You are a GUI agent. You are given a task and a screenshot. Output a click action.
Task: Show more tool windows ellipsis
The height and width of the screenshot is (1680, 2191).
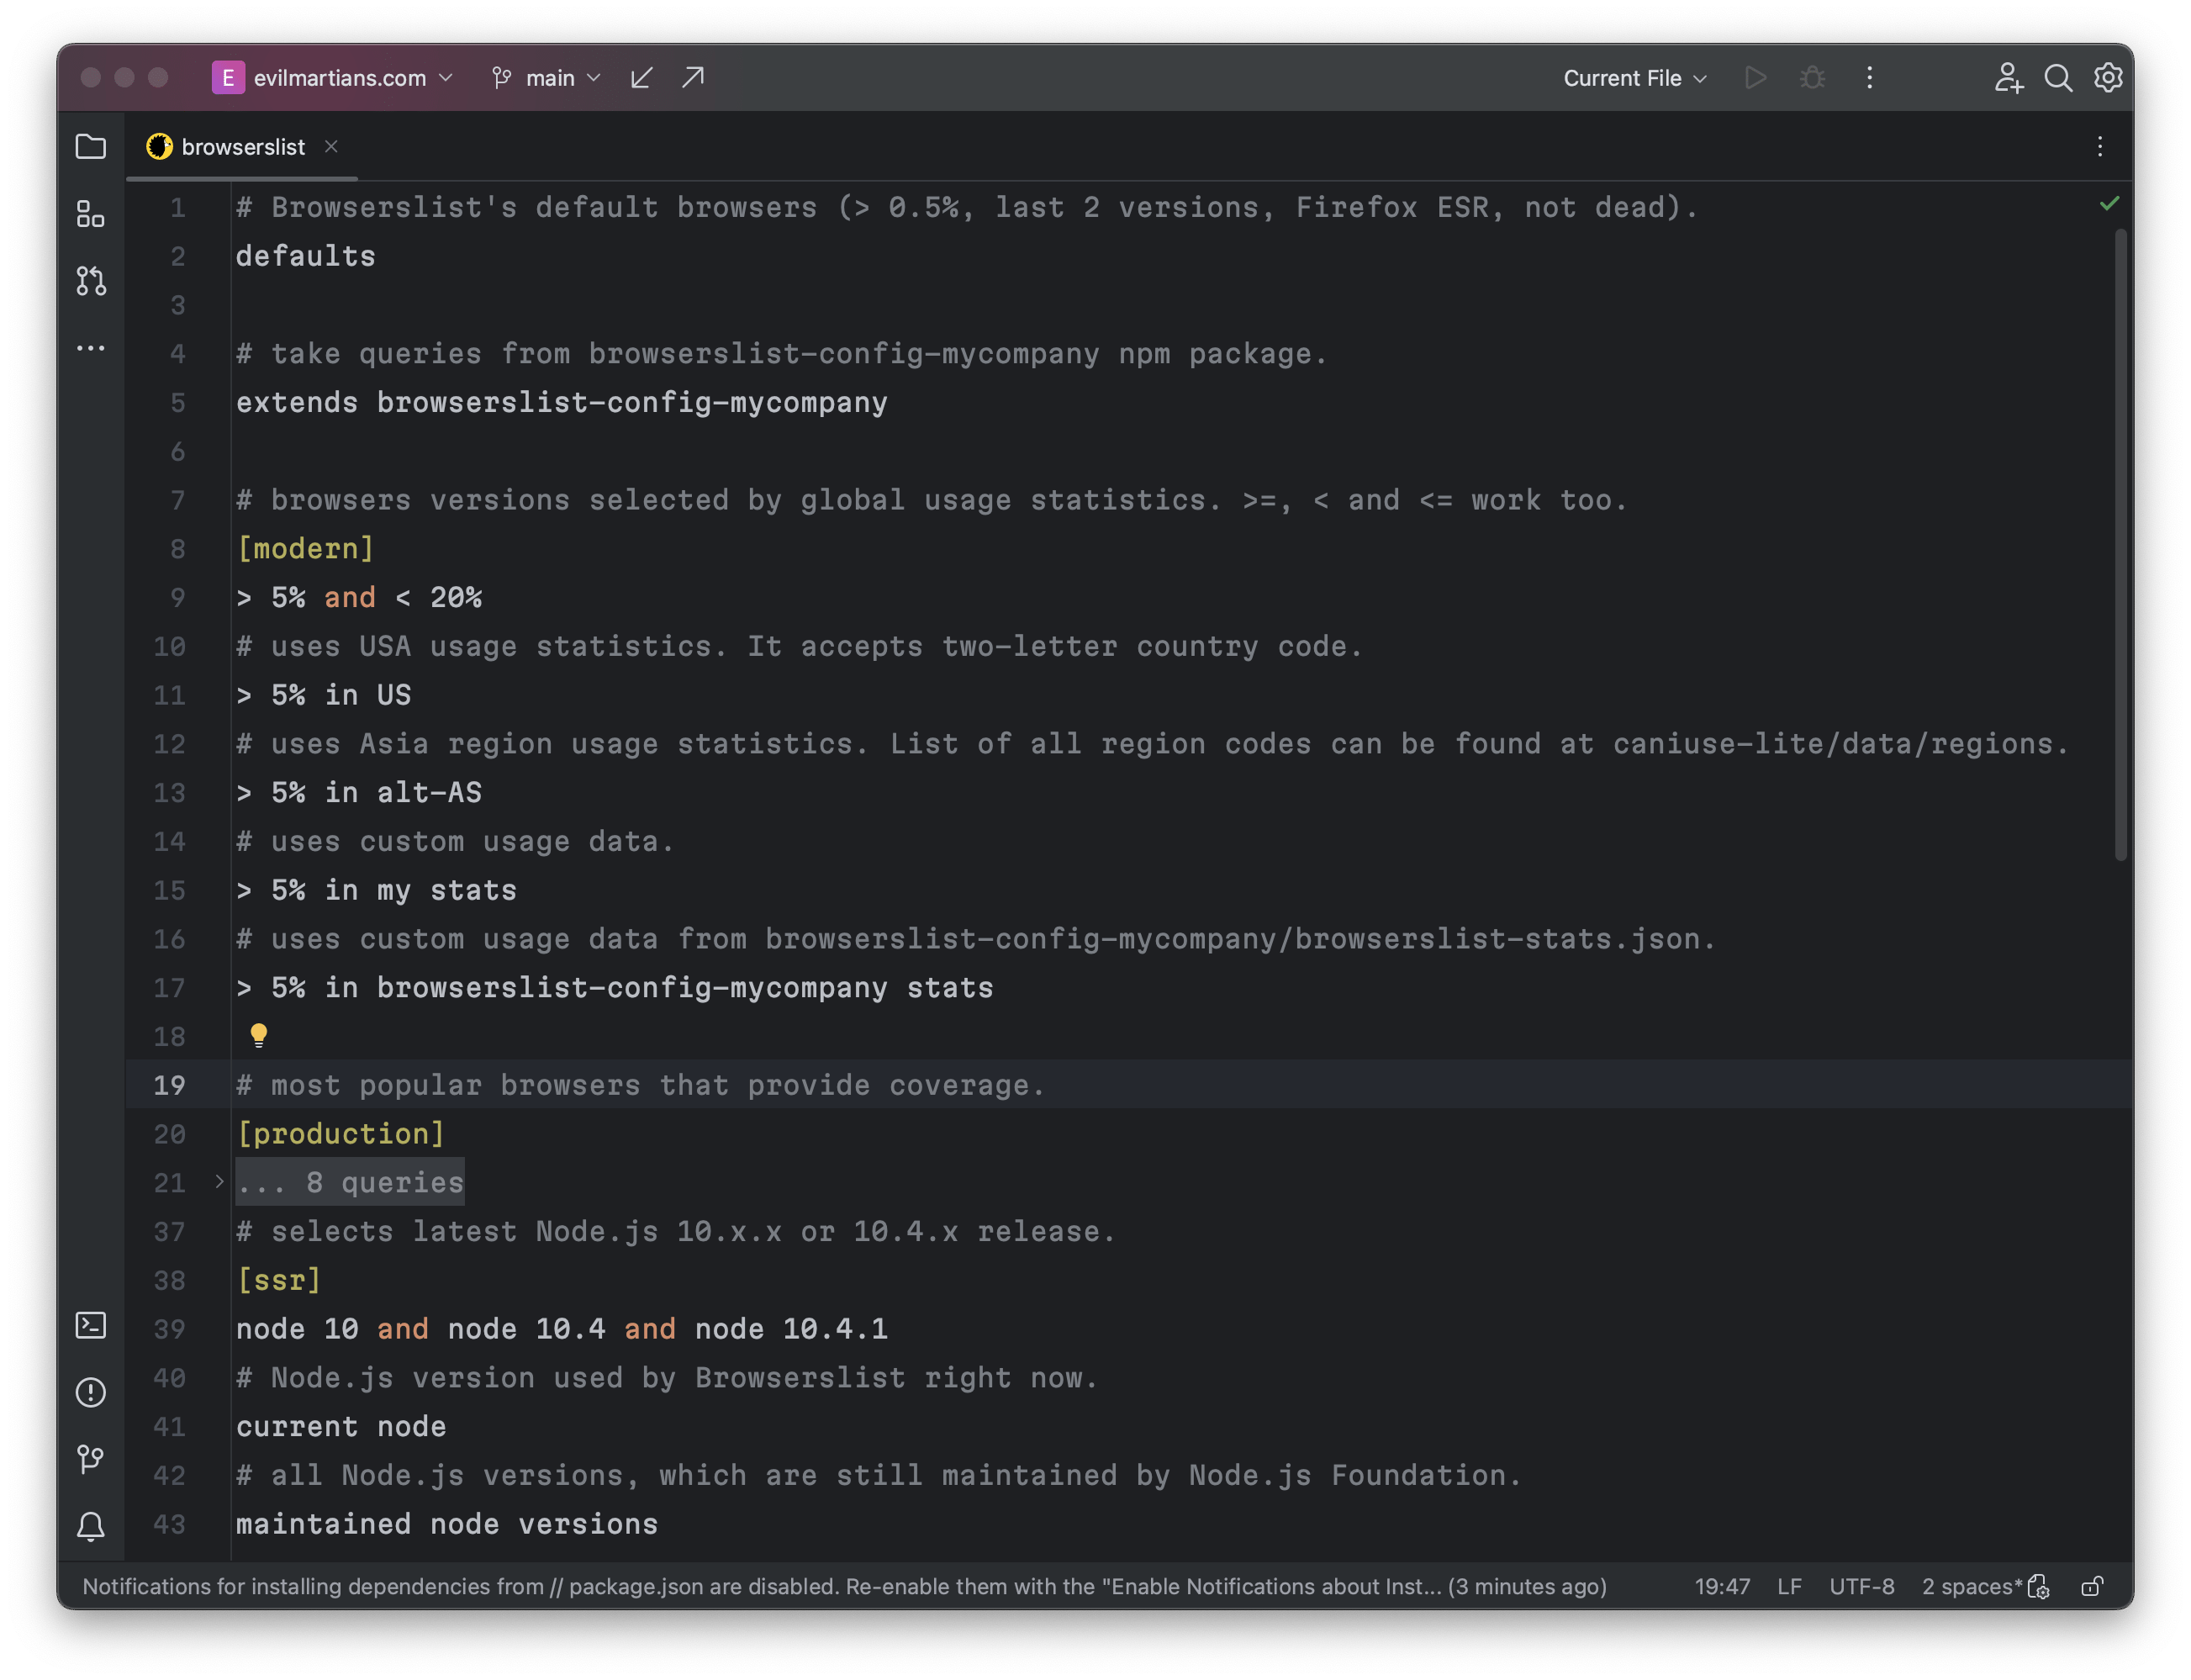pos(91,348)
